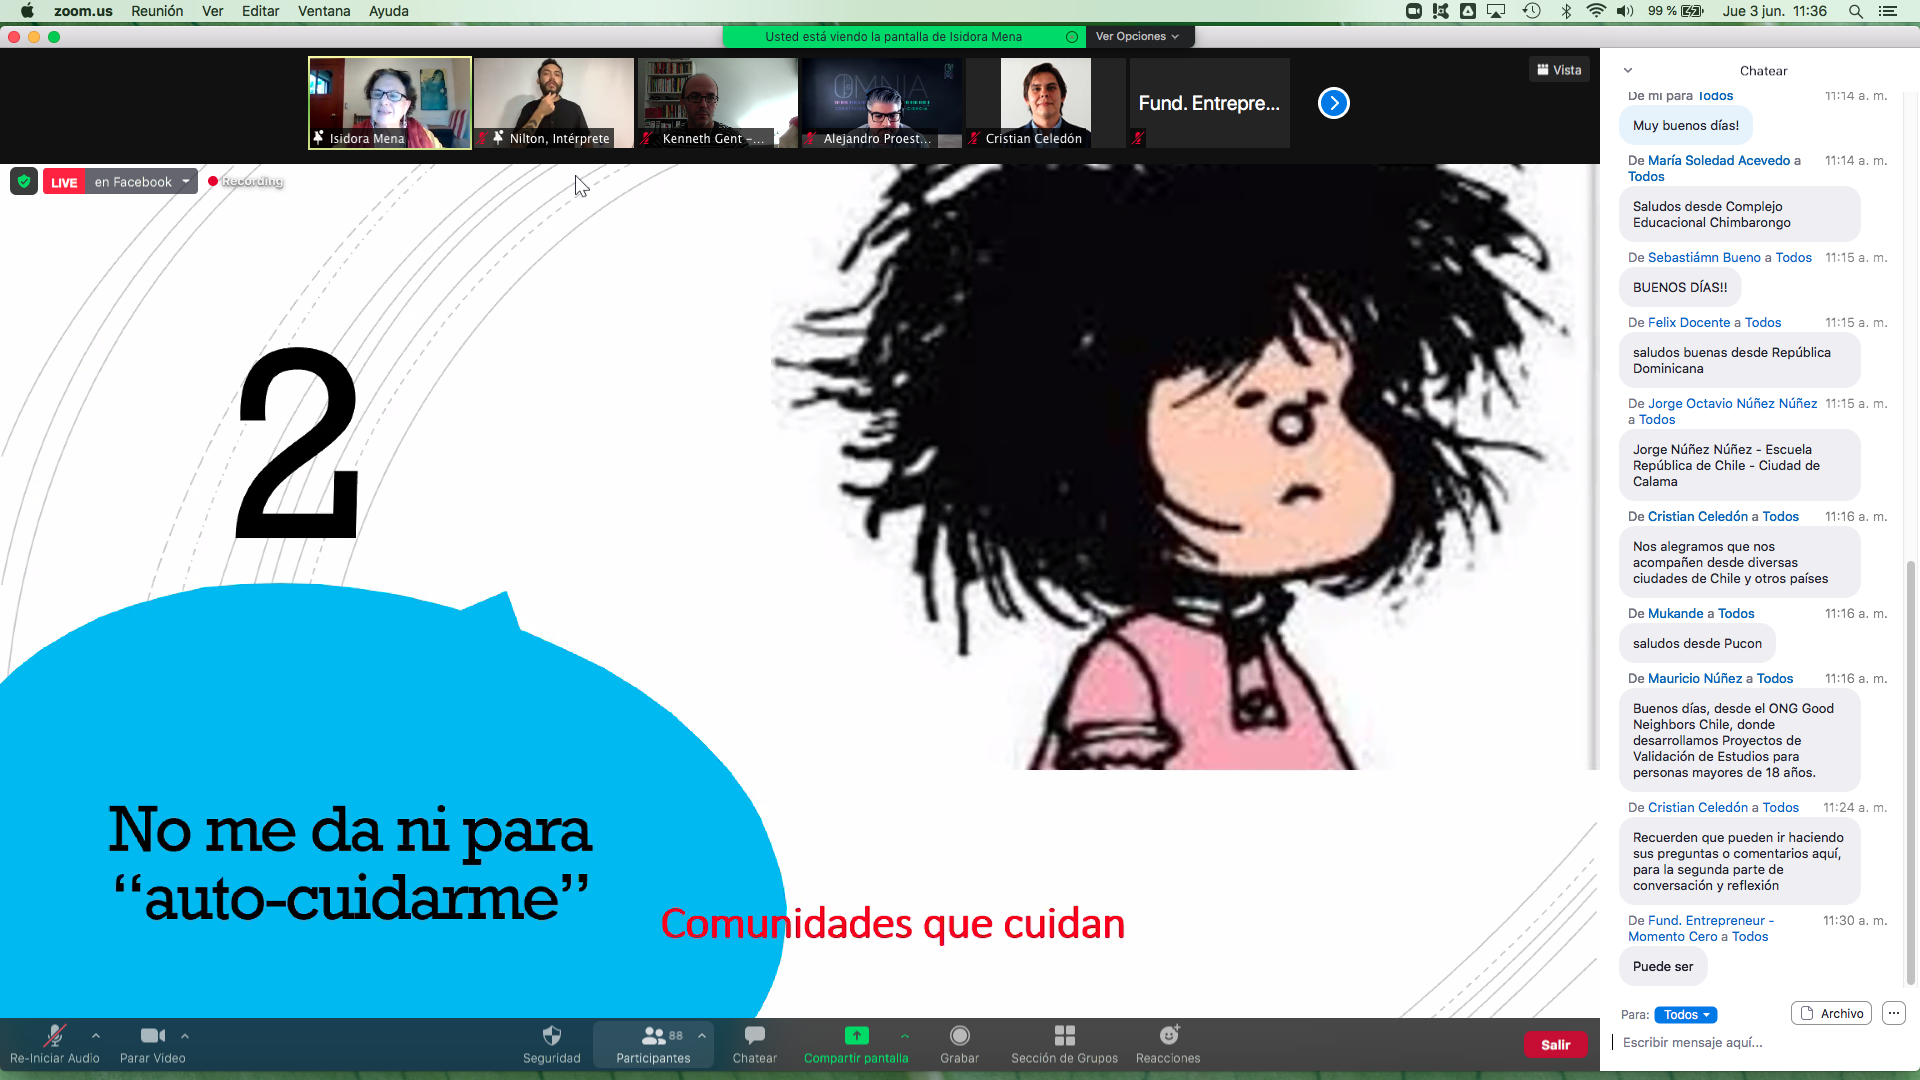Click the Archivo button in chat
This screenshot has width=1920, height=1080.
pos(1831,1013)
